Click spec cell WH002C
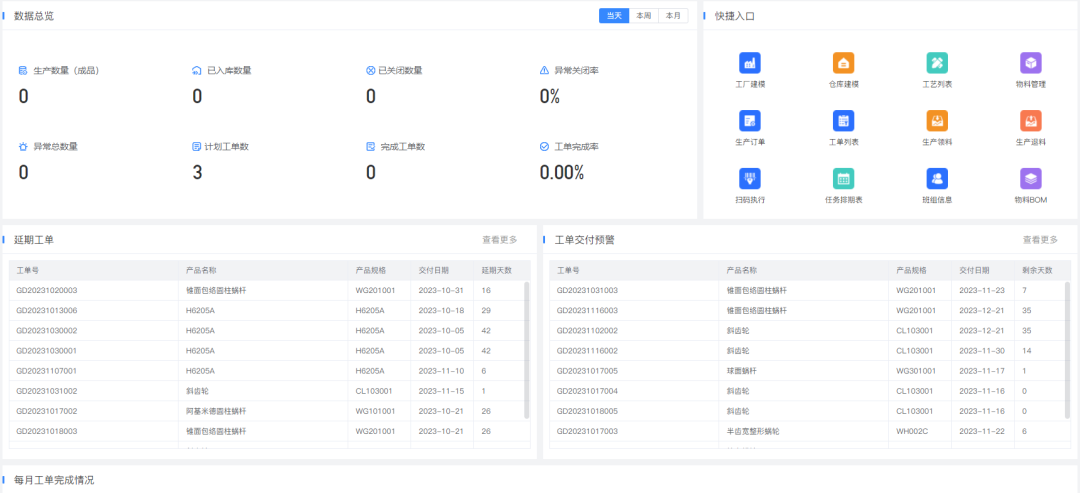Viewport: 1080px width, 493px height. pyautogui.click(x=911, y=431)
